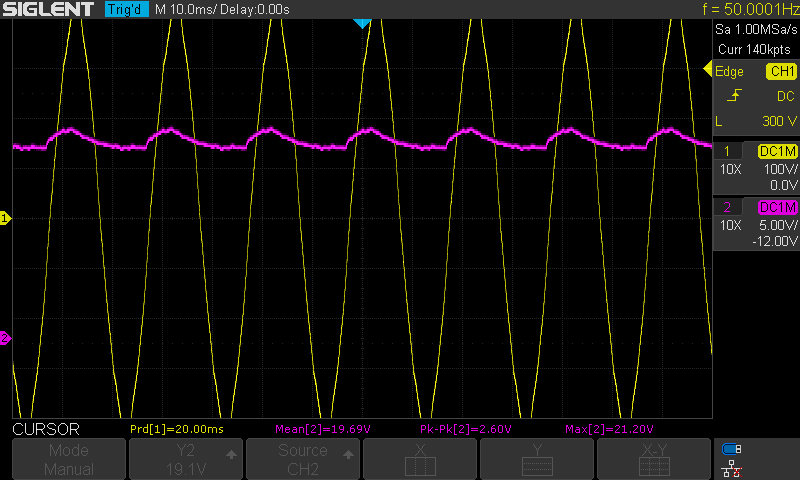The image size is (800, 480).
Task: Click the Trig'd status indicator
Action: 126,9
